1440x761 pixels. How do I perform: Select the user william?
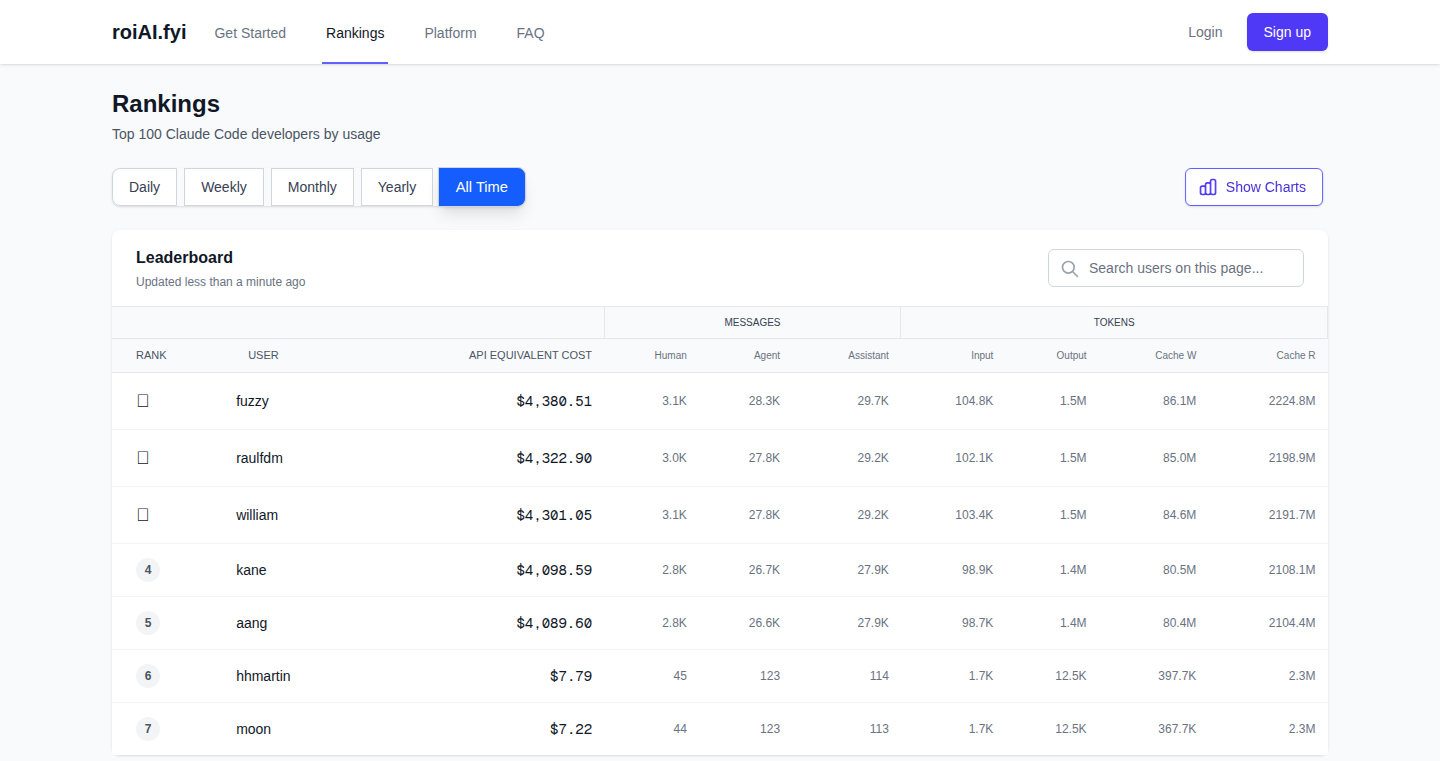pyautogui.click(x=257, y=515)
